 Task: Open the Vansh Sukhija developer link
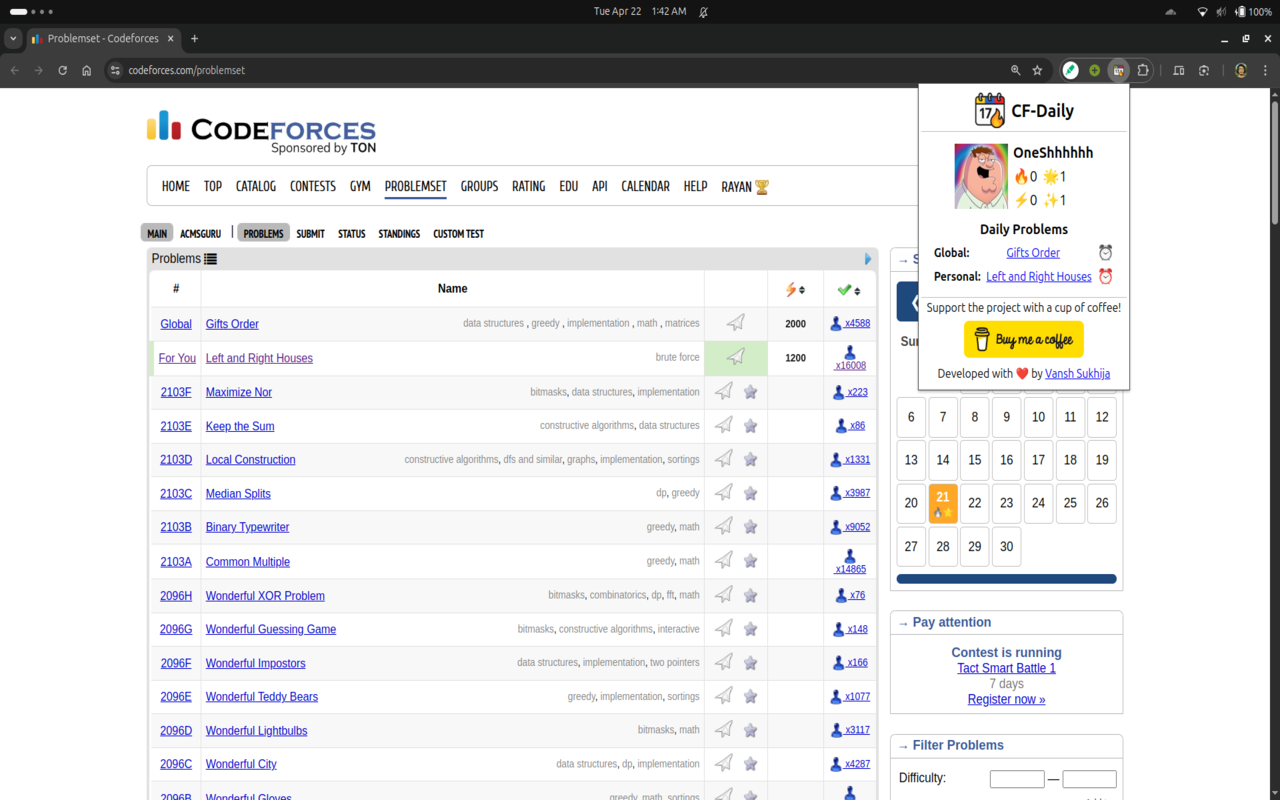pyautogui.click(x=1077, y=373)
